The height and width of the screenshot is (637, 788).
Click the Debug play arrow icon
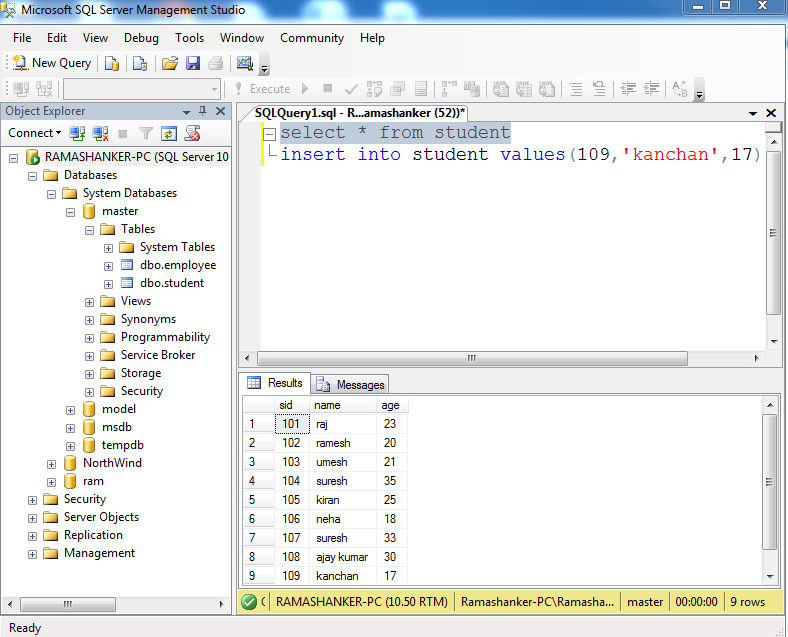click(305, 89)
